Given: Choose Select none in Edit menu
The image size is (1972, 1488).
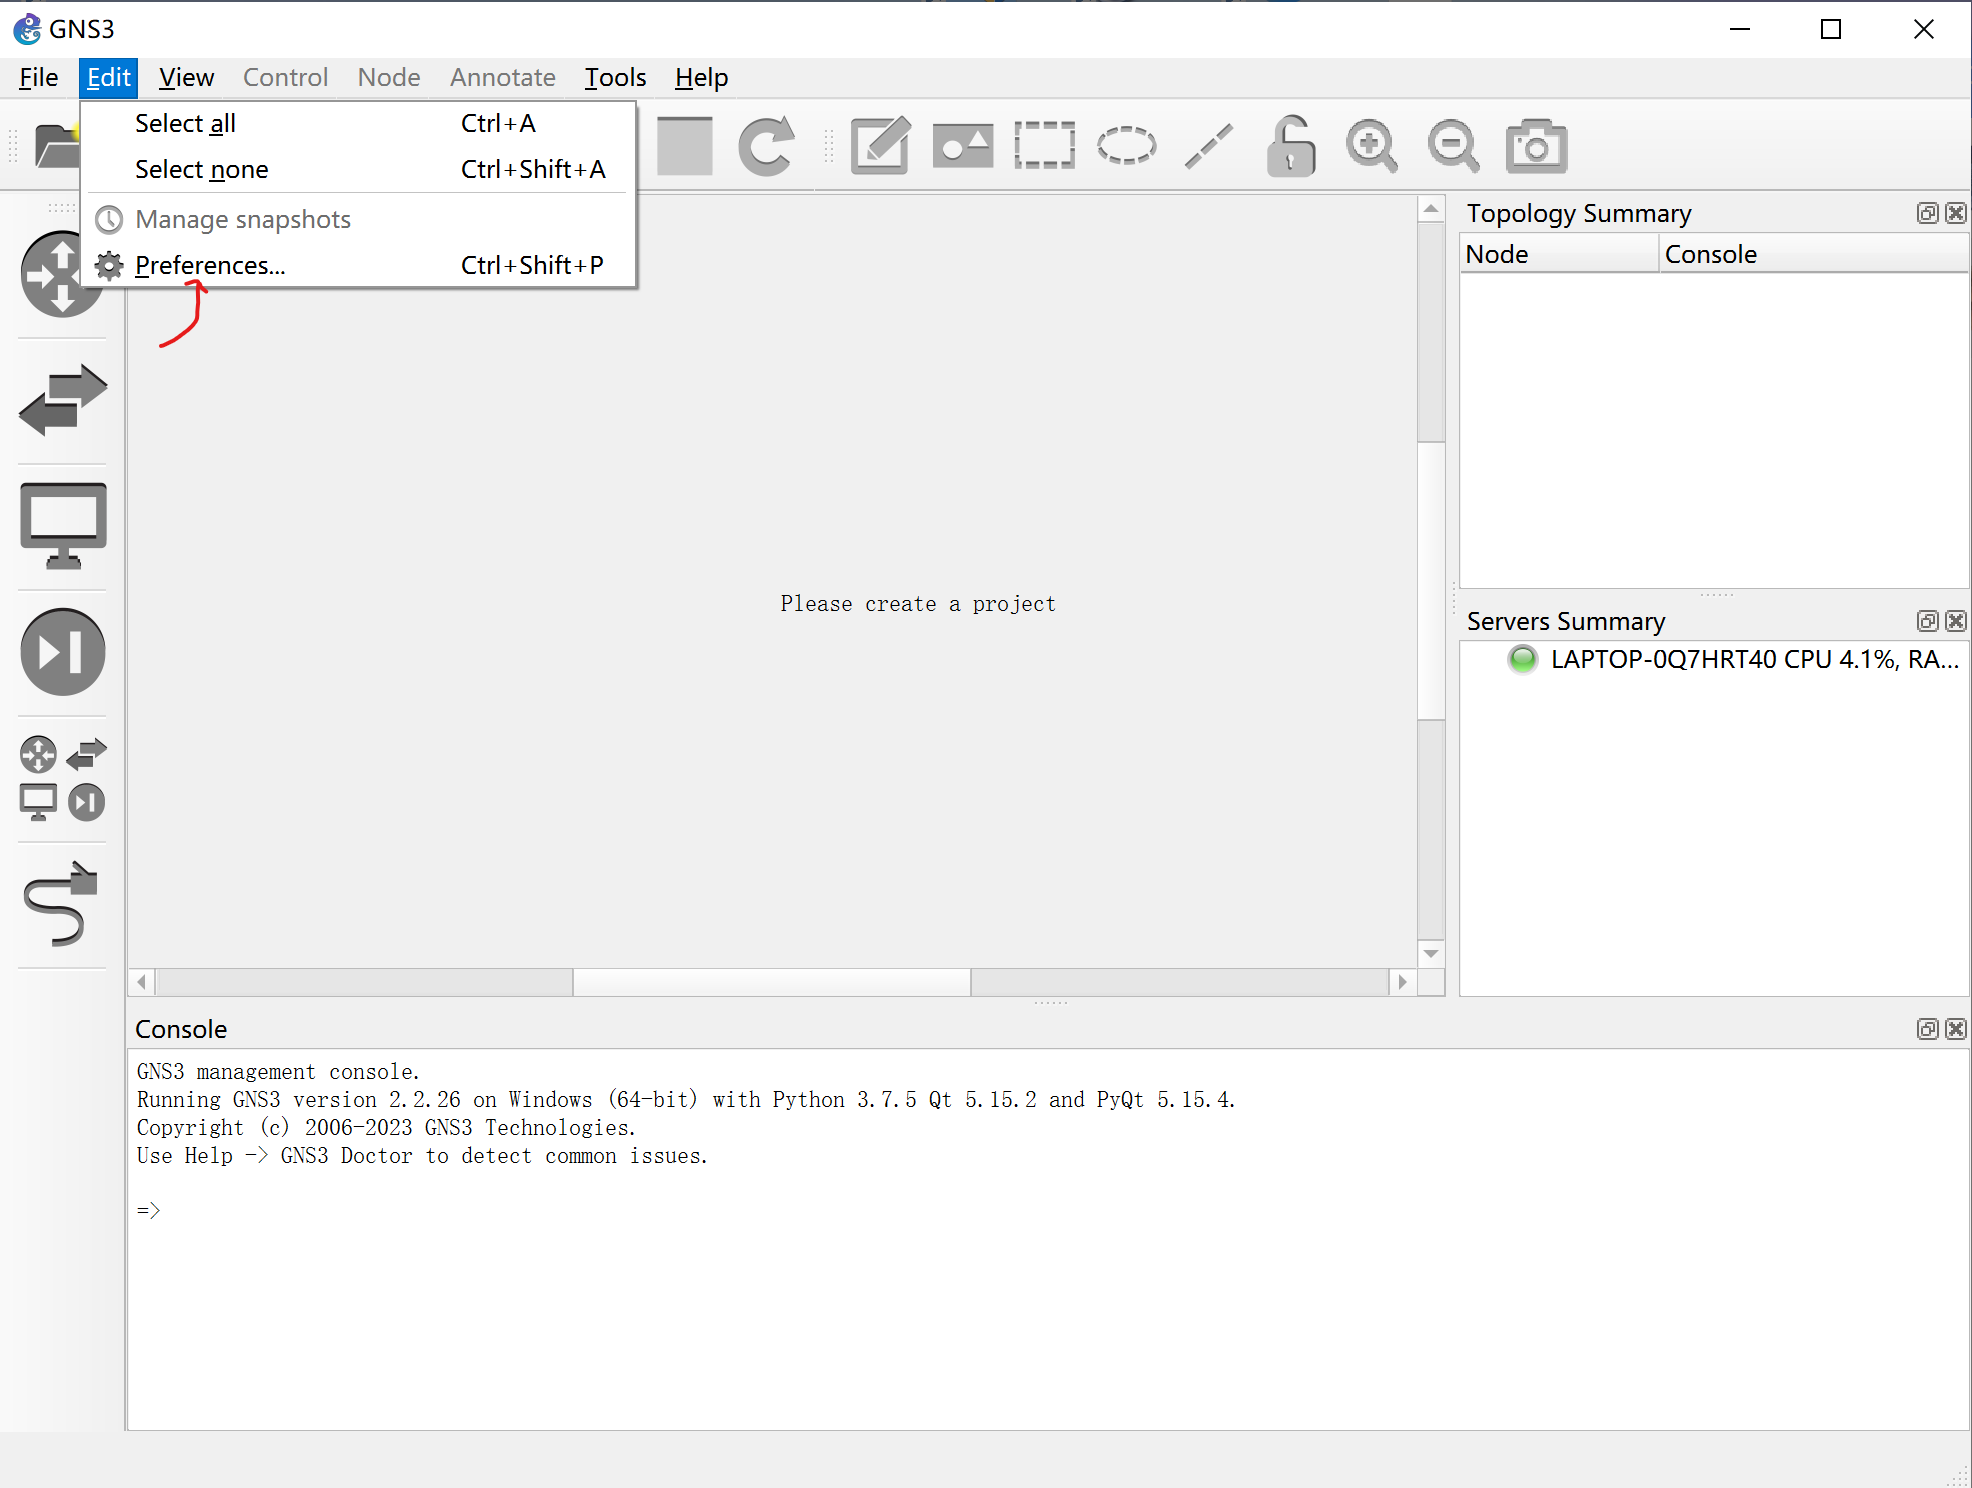Looking at the screenshot, I should coord(358,169).
